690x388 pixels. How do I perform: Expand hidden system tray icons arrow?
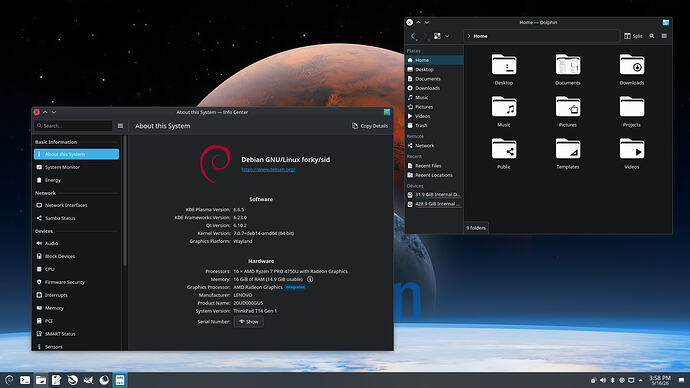coord(641,380)
